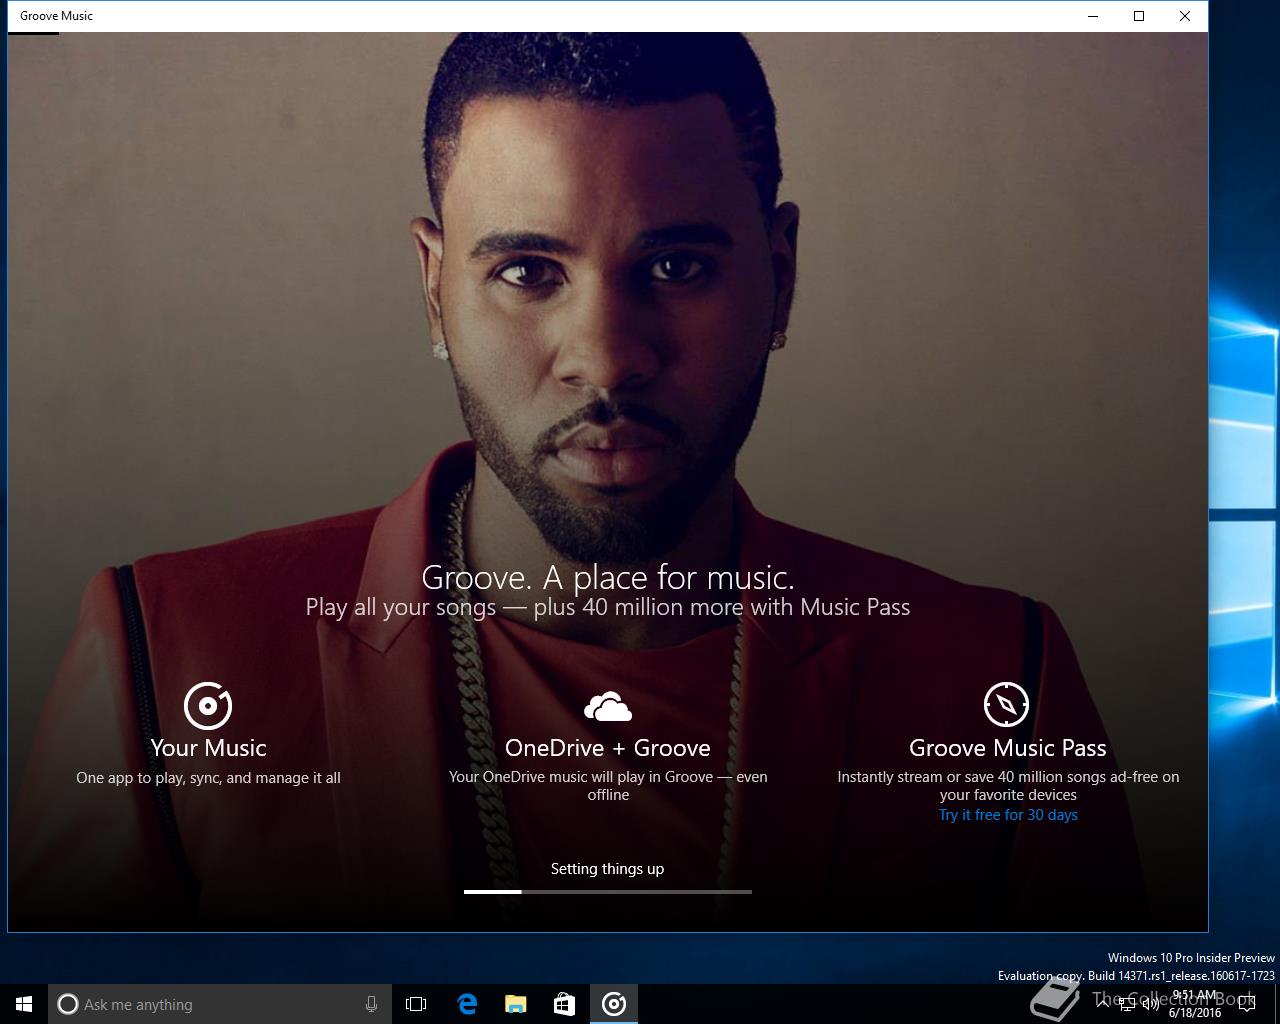
Task: Click the volume icon in the system tray
Action: tap(1151, 1004)
